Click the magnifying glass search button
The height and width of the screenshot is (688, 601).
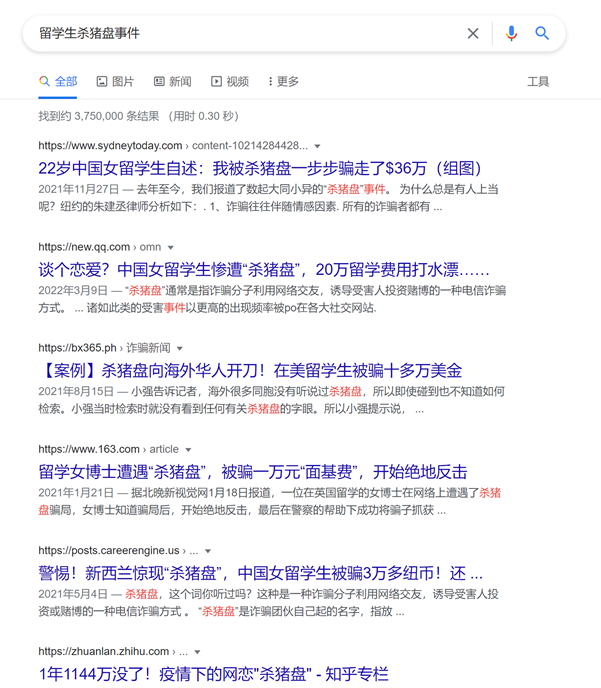(x=542, y=33)
